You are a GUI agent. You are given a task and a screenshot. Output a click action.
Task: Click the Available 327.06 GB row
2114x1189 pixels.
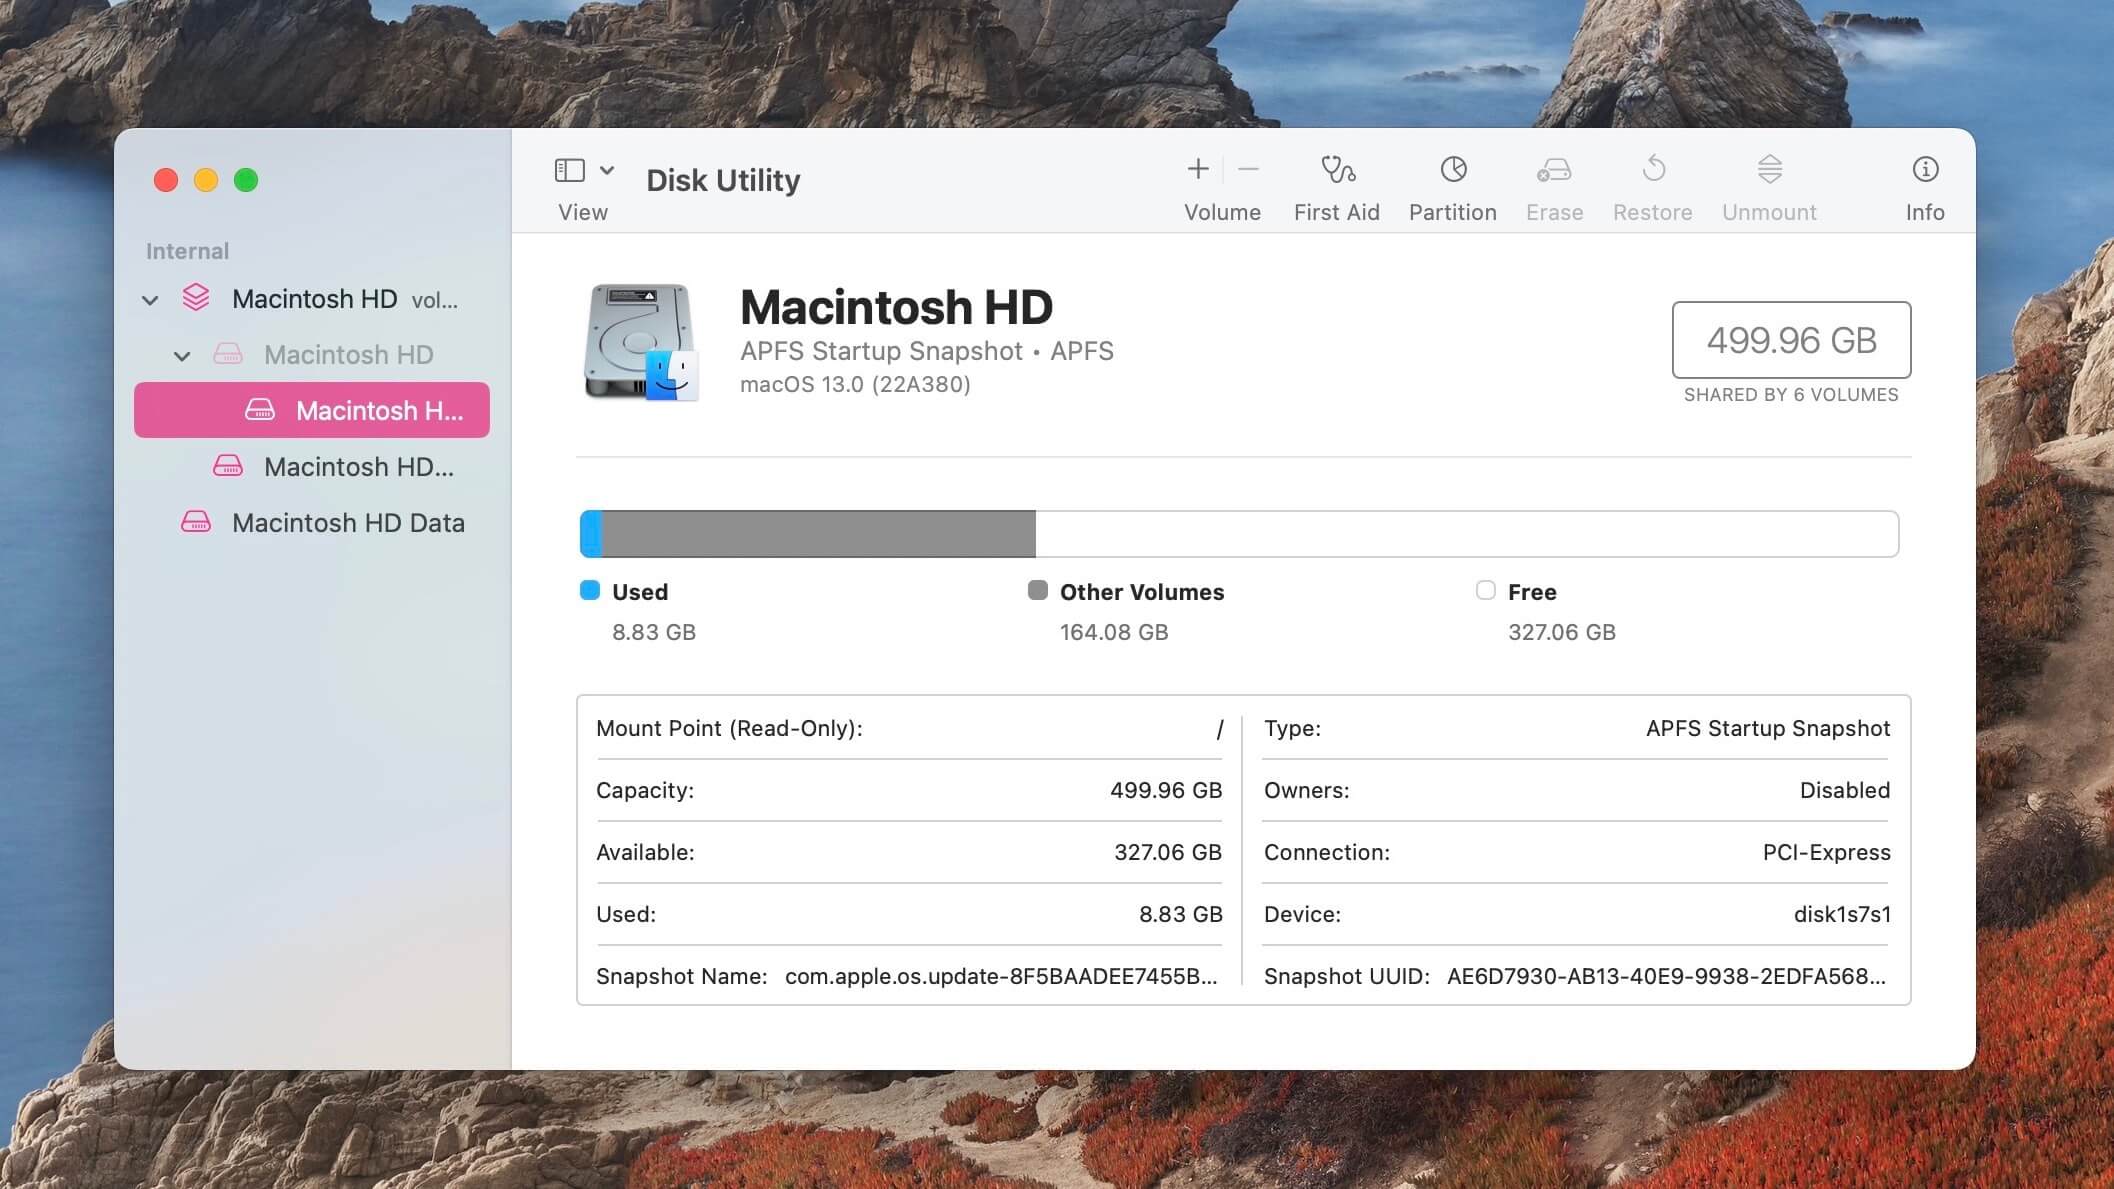(x=909, y=852)
